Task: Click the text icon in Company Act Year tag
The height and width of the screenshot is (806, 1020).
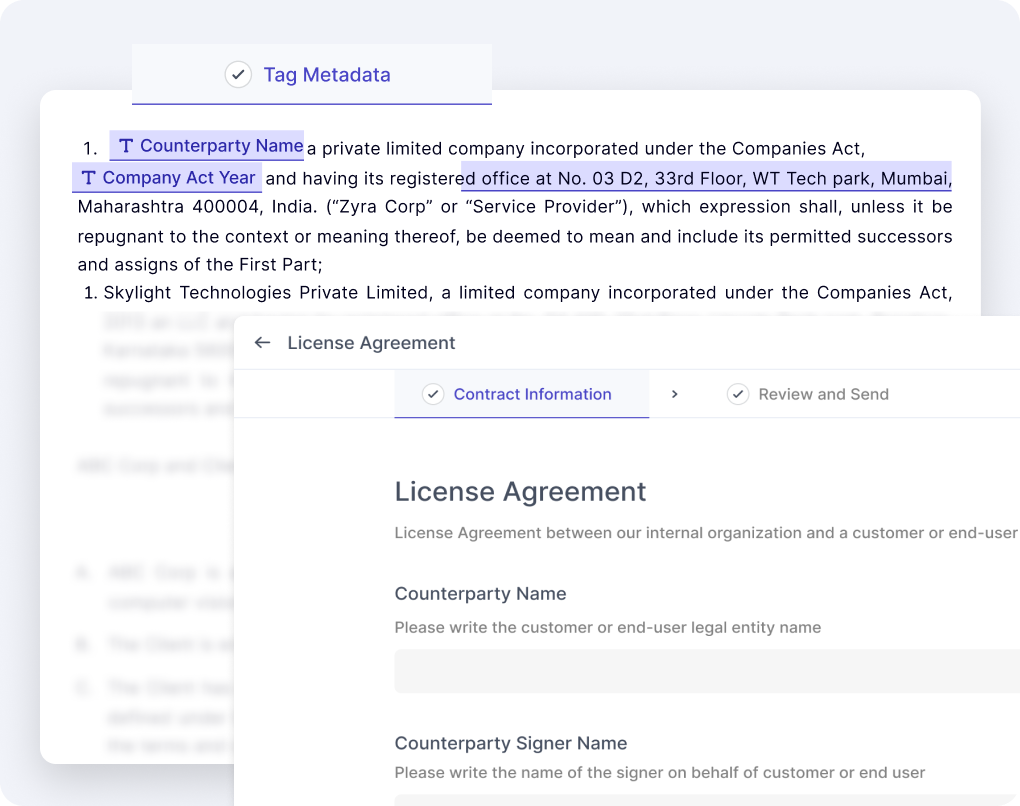Action: 88,178
